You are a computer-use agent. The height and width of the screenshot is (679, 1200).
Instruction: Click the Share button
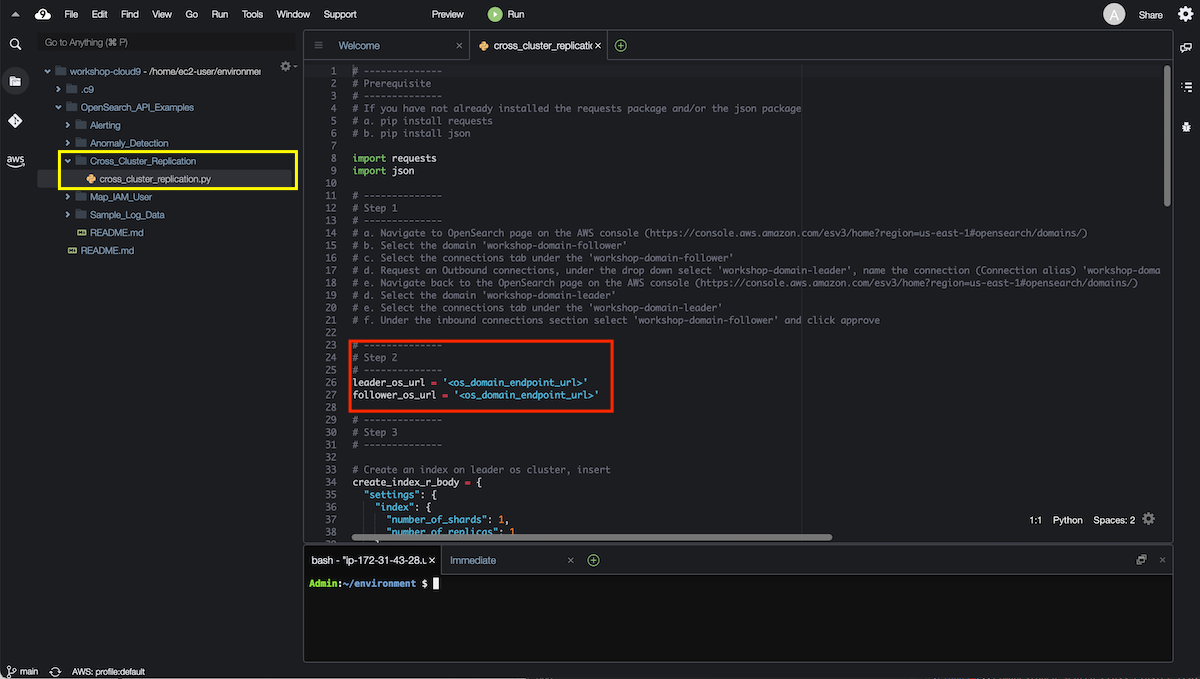tap(1151, 15)
